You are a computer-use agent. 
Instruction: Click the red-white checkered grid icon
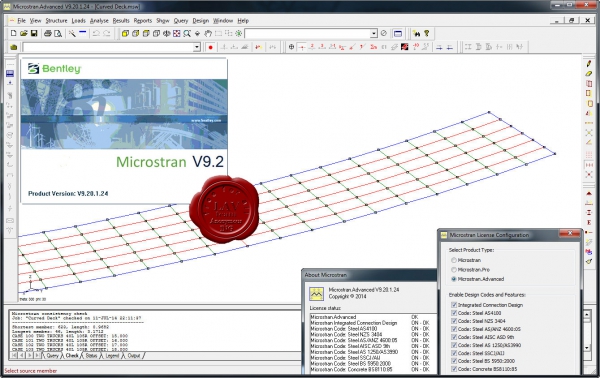[176, 34]
